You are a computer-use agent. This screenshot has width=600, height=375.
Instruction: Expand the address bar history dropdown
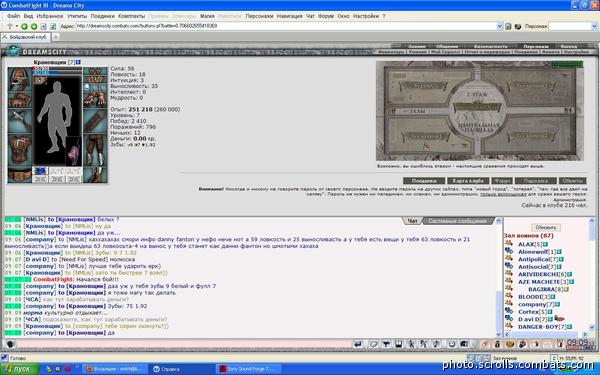[x=499, y=26]
